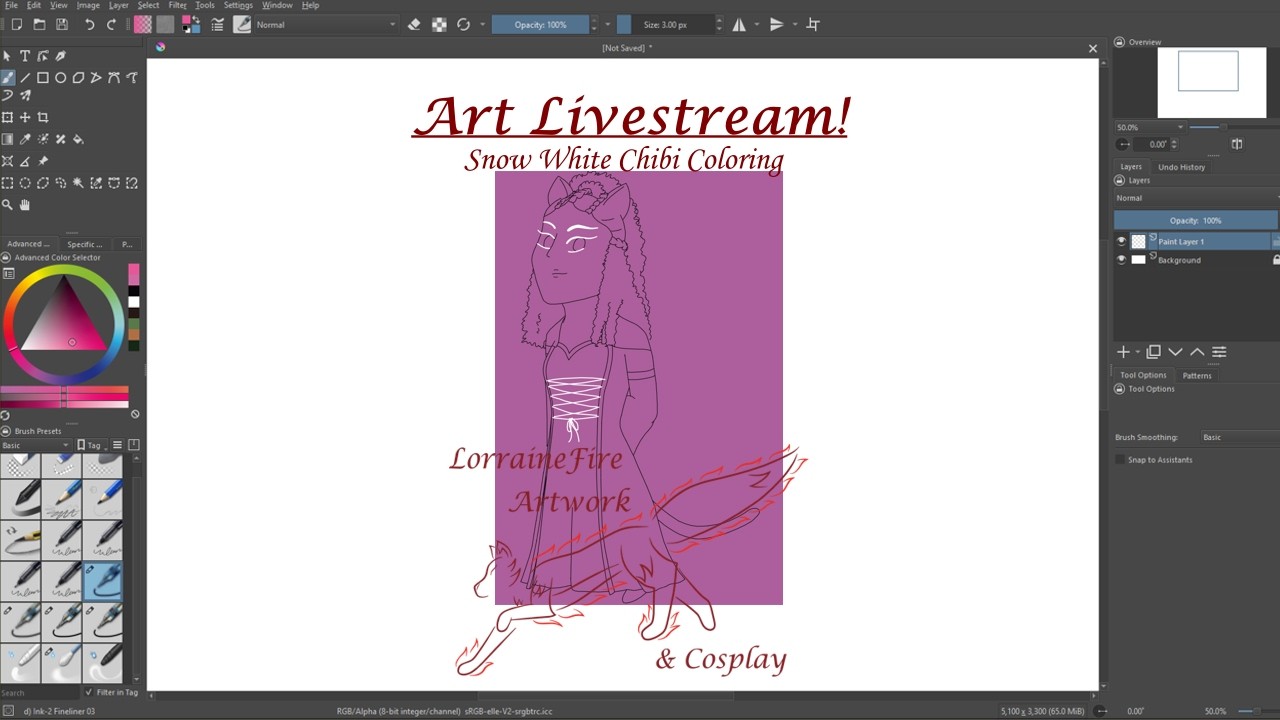Image resolution: width=1280 pixels, height=720 pixels.
Task: Enable Snap to Assistants checkbox
Action: [1120, 460]
